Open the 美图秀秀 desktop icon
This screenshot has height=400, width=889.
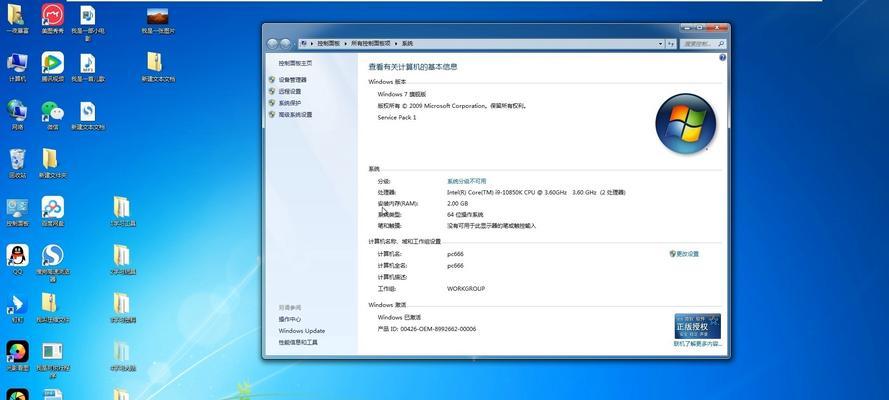53,19
